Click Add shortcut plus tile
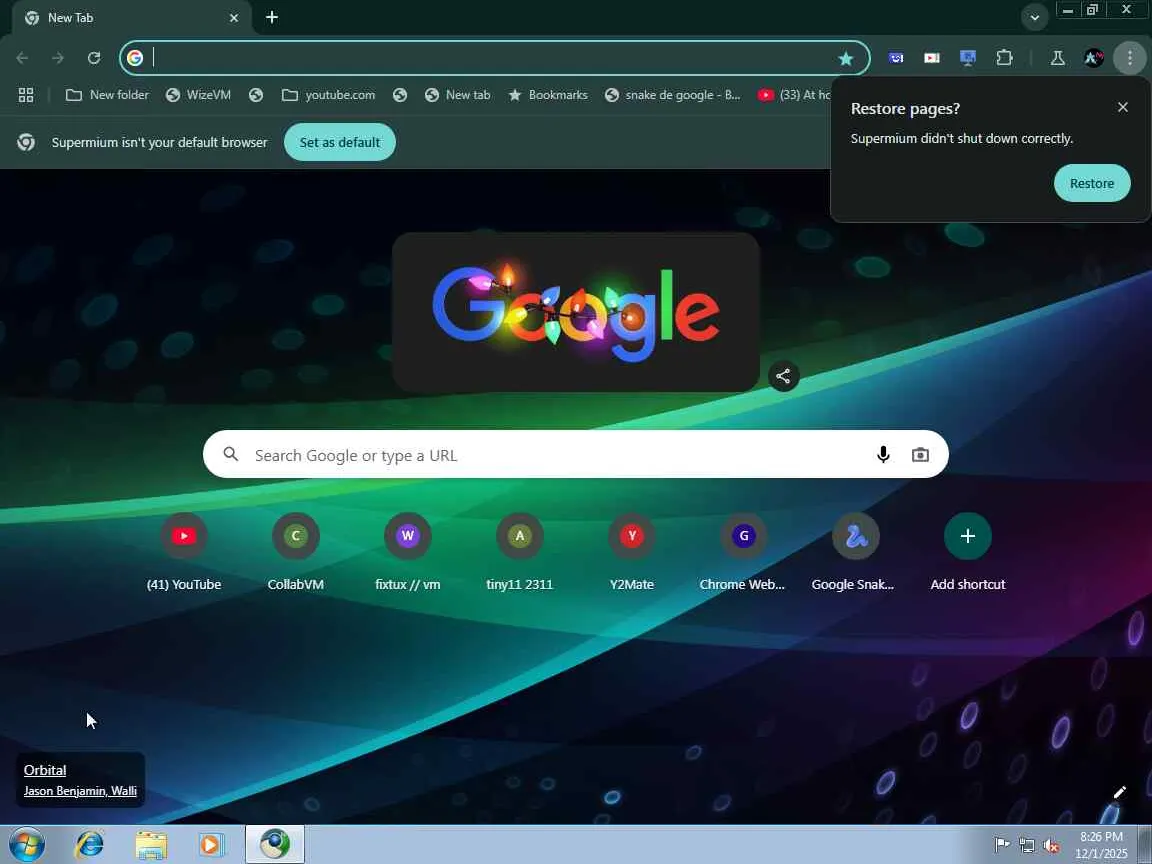Screen dimensions: 1152x864 click(968, 553)
